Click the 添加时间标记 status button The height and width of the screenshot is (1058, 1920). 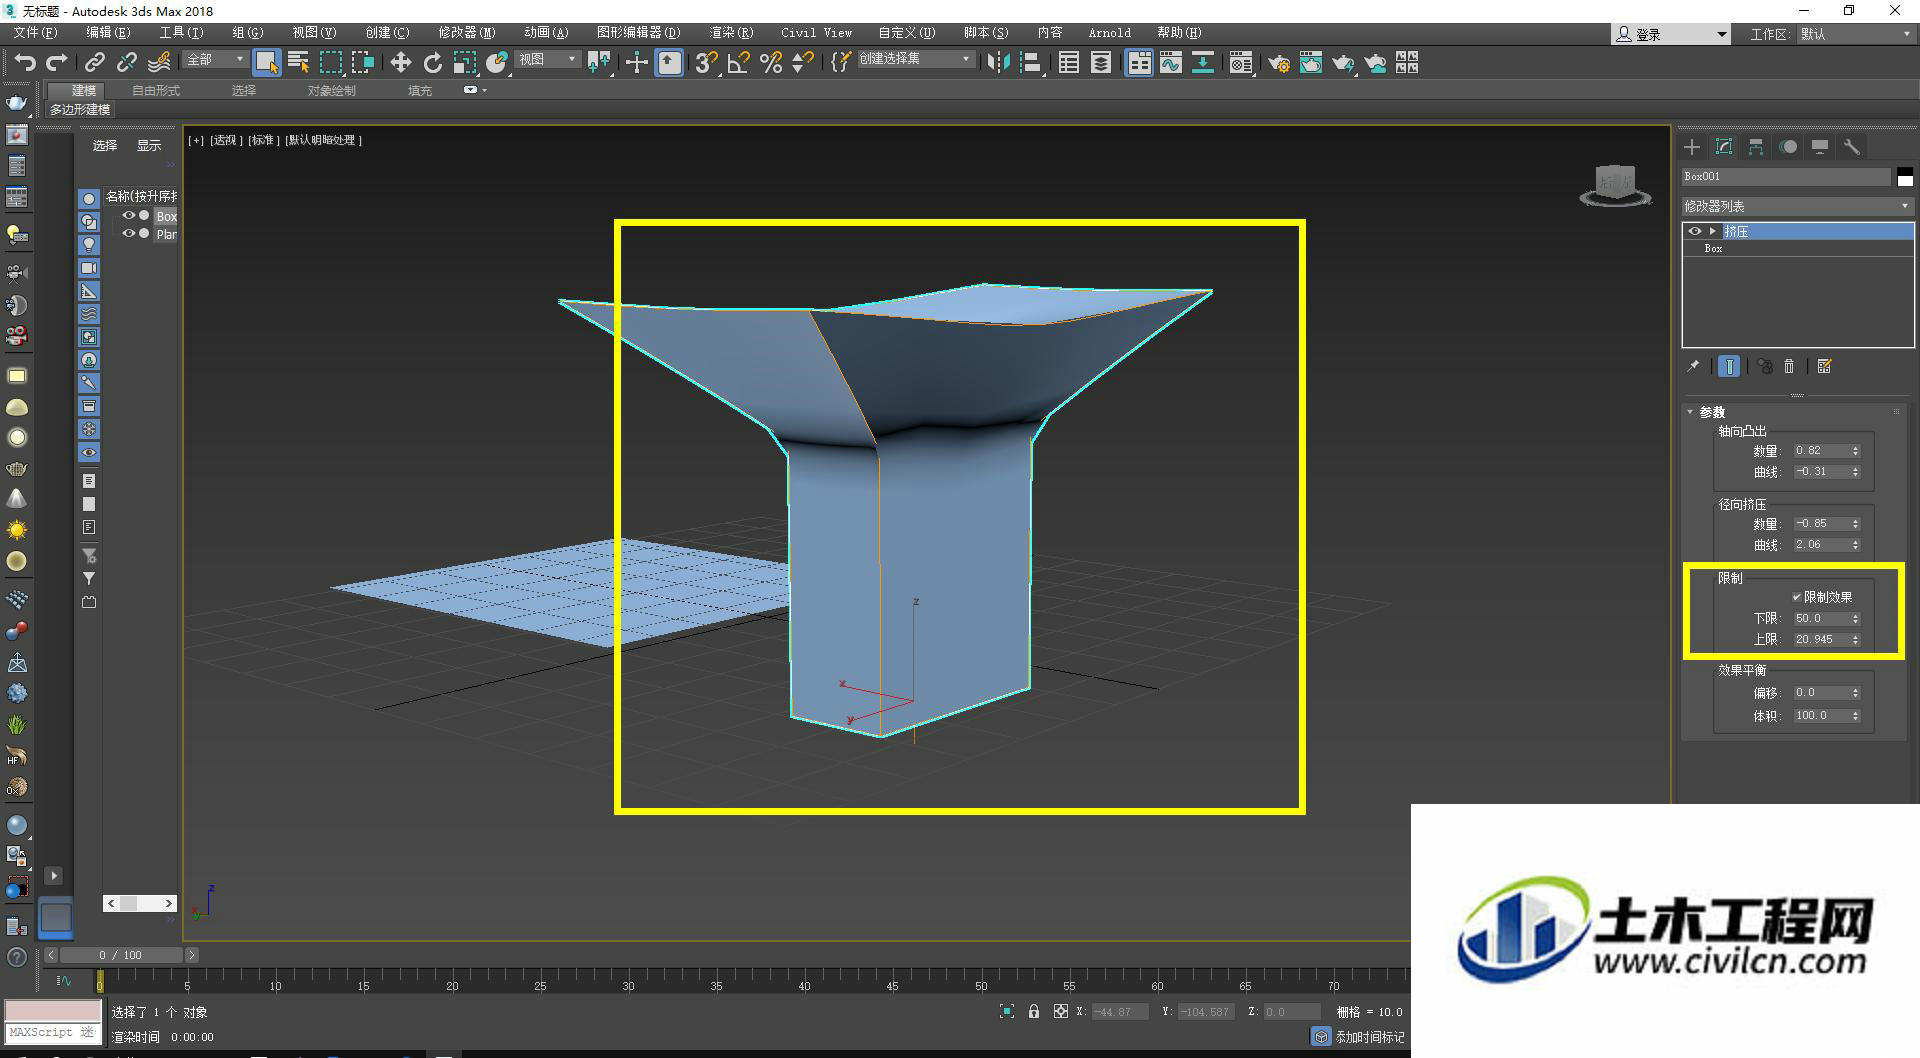[x=1369, y=1037]
